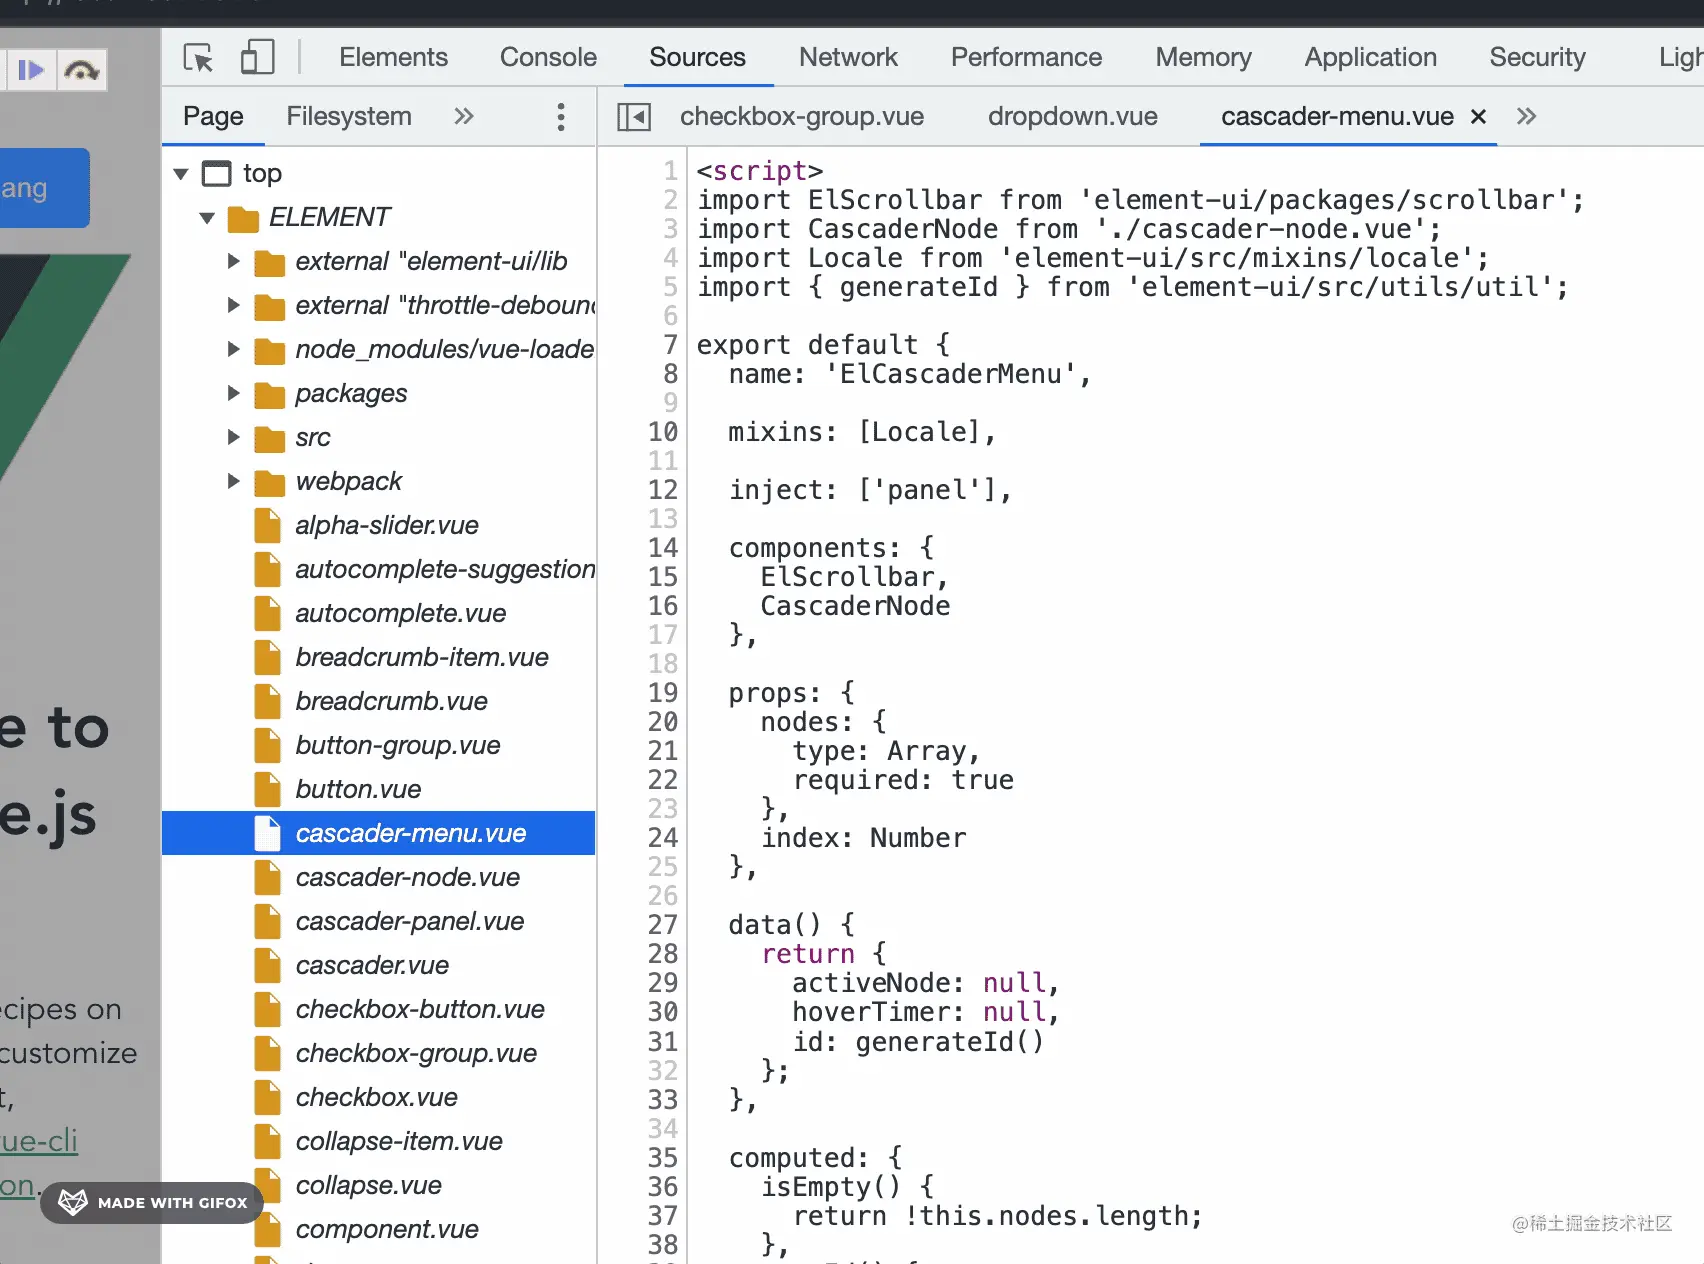Show more open editor tabs chevron
The image size is (1704, 1264).
coord(1526,116)
